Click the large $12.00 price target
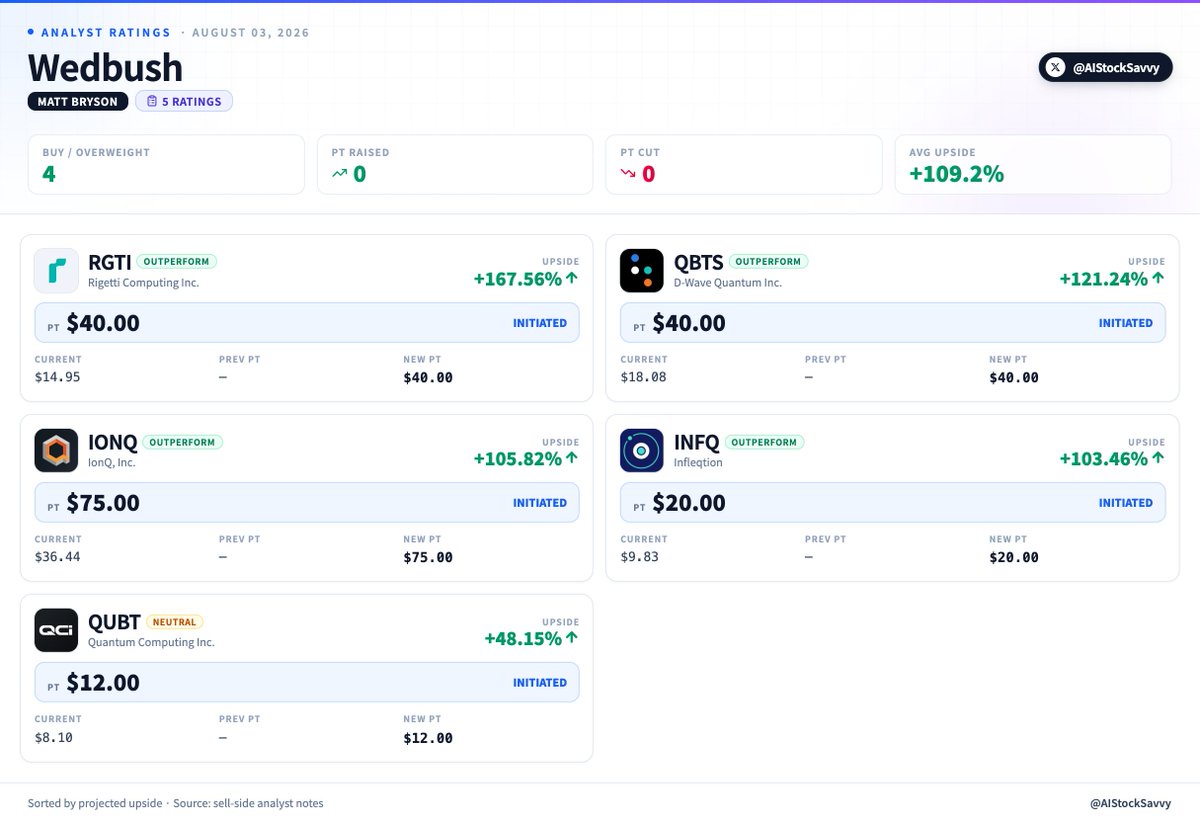 click(x=103, y=683)
